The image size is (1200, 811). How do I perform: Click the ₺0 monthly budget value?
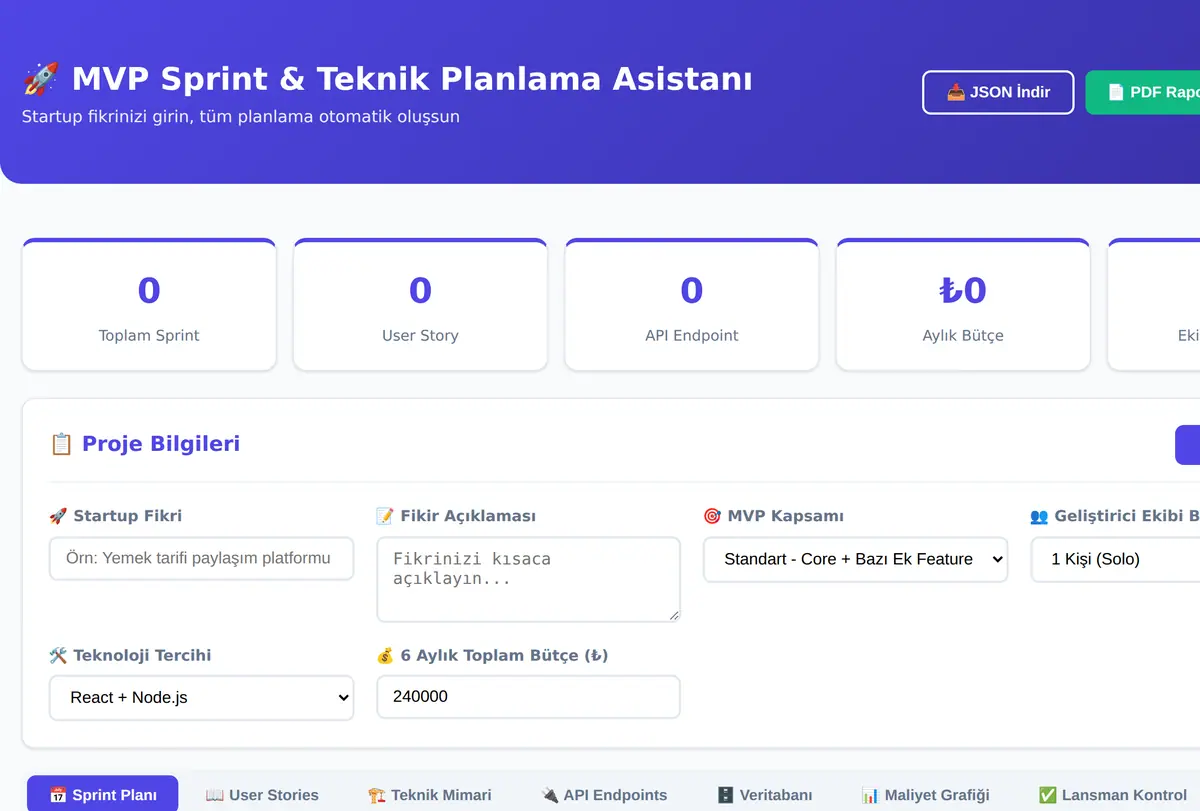963,290
